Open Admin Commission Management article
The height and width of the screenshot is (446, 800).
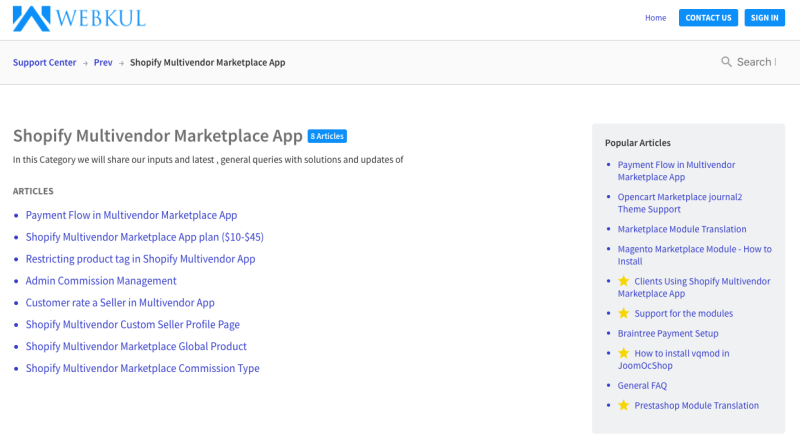(101, 281)
